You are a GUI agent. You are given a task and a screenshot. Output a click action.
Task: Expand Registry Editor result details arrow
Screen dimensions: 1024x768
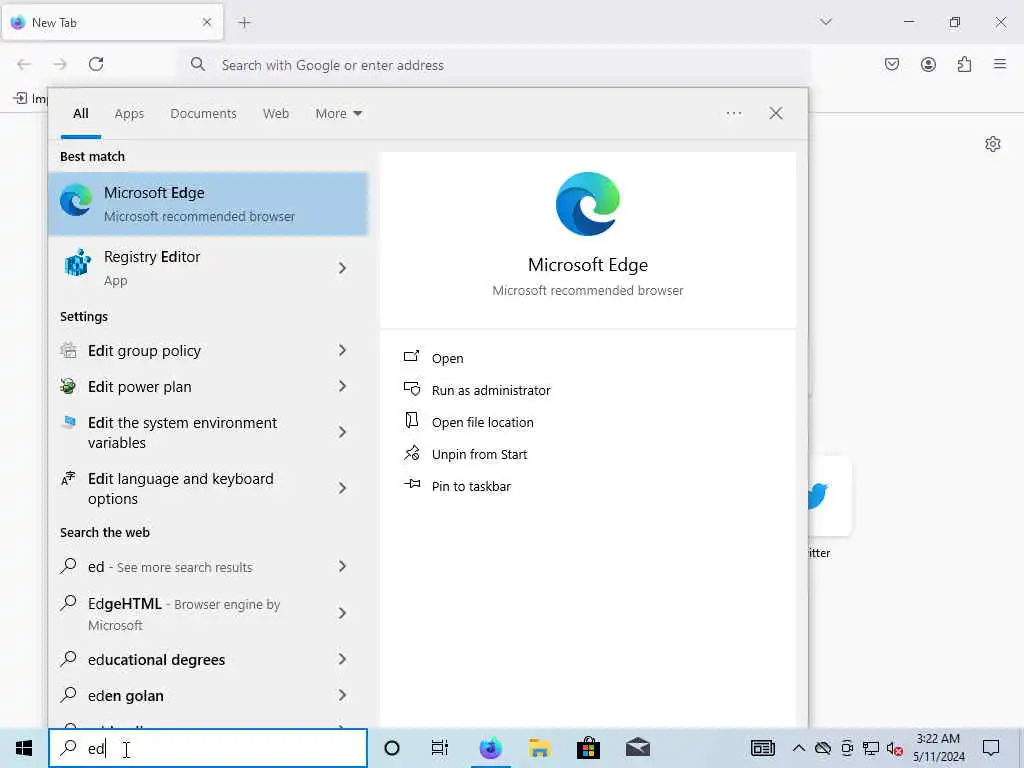tap(342, 268)
